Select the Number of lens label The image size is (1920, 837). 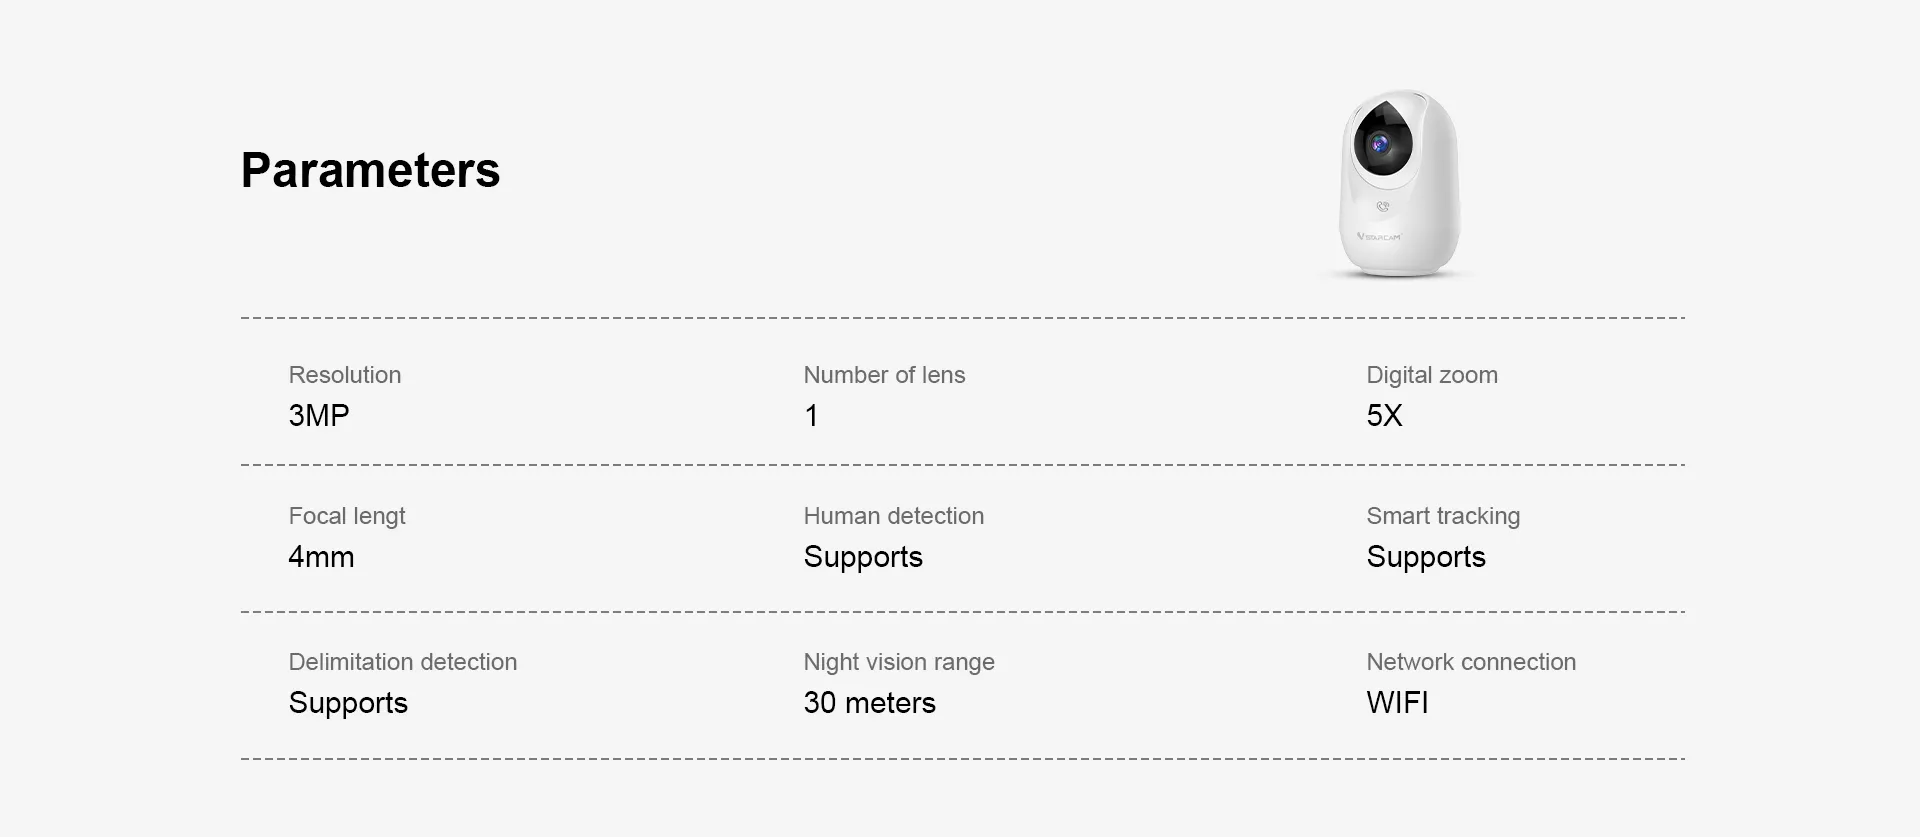tap(884, 375)
